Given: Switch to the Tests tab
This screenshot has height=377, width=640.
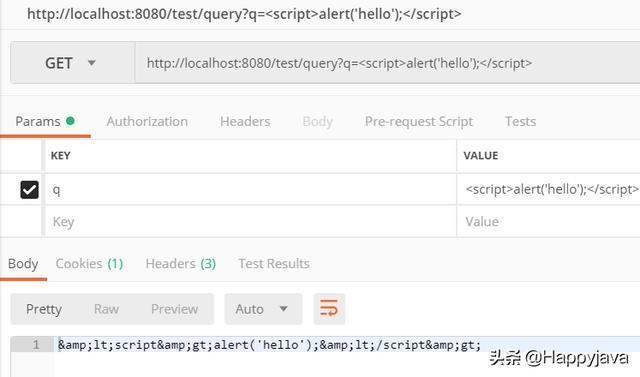Looking at the screenshot, I should point(520,121).
